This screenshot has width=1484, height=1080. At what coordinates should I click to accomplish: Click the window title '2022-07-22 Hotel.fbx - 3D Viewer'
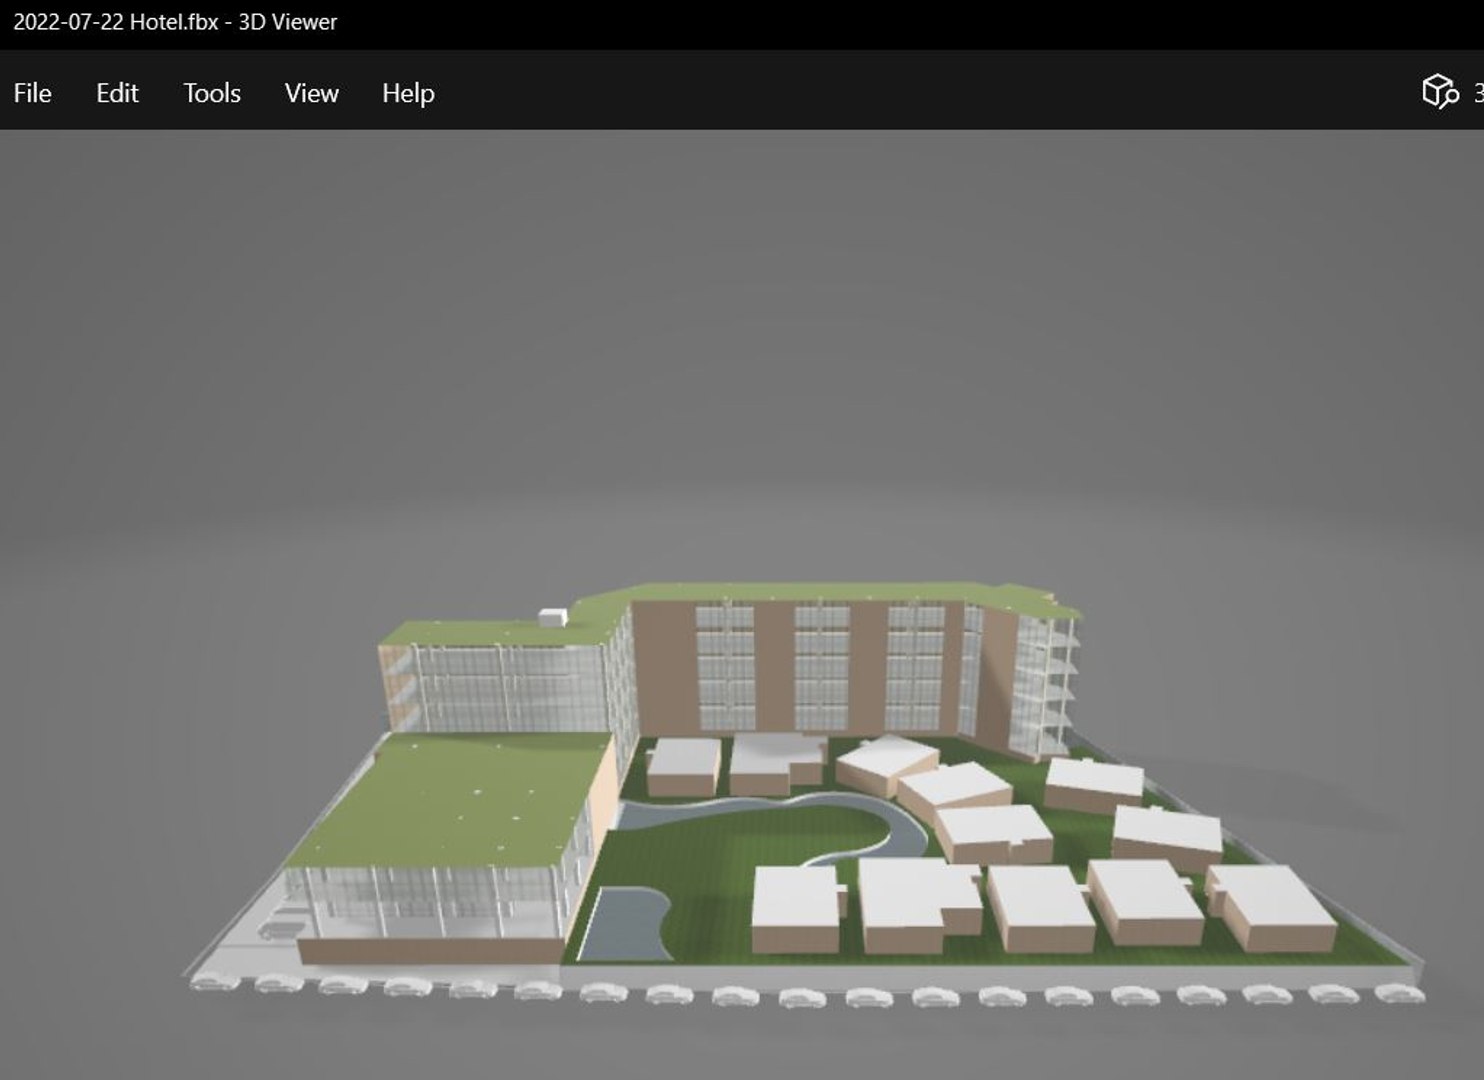[x=175, y=22]
